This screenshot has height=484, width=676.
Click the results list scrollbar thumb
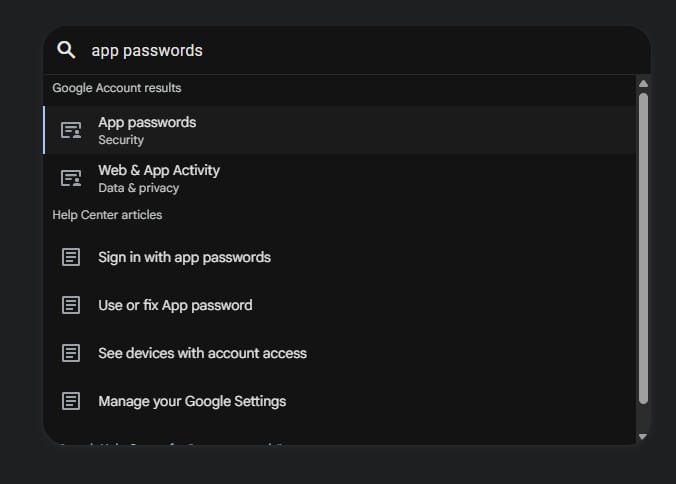[643, 249]
